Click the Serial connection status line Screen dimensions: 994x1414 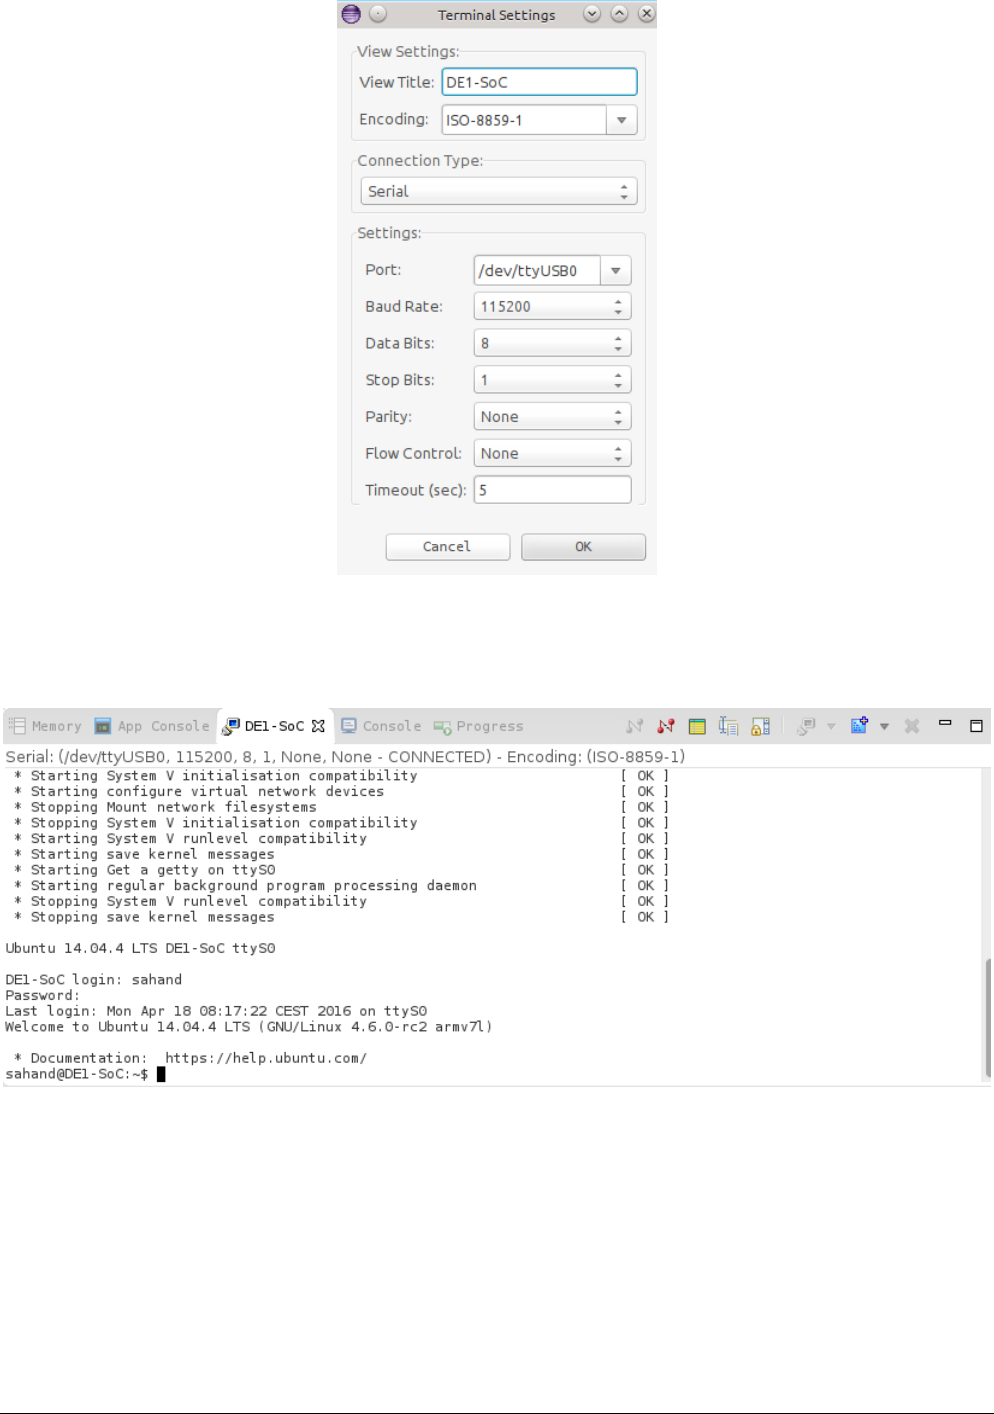pos(345,757)
